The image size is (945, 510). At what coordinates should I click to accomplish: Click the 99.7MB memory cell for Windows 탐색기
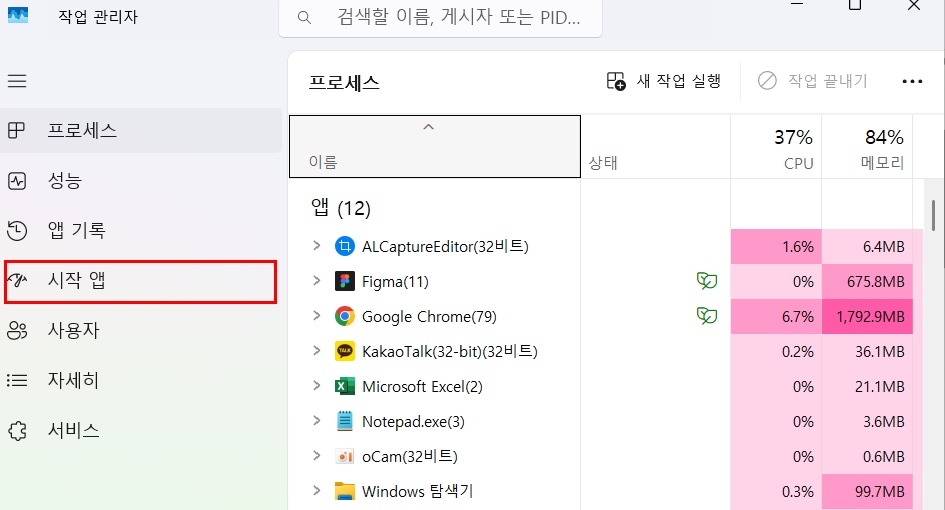pos(867,491)
